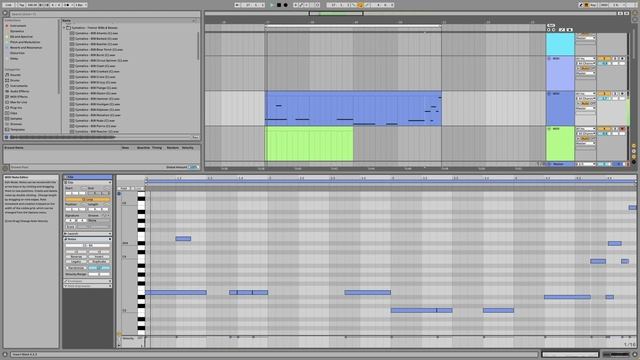Select Reverb and Resonance collection

[26, 47]
